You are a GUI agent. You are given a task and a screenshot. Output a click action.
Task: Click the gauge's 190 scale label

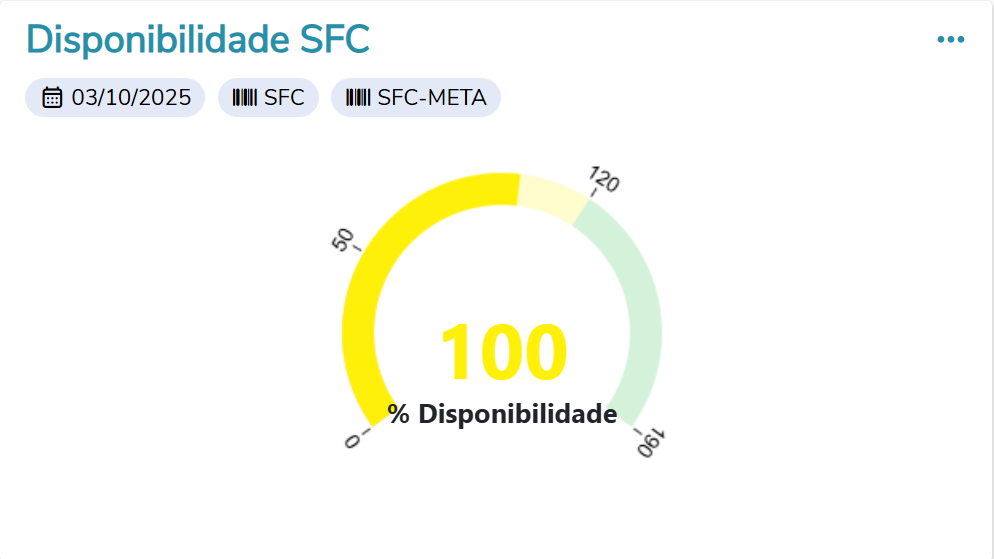click(652, 443)
